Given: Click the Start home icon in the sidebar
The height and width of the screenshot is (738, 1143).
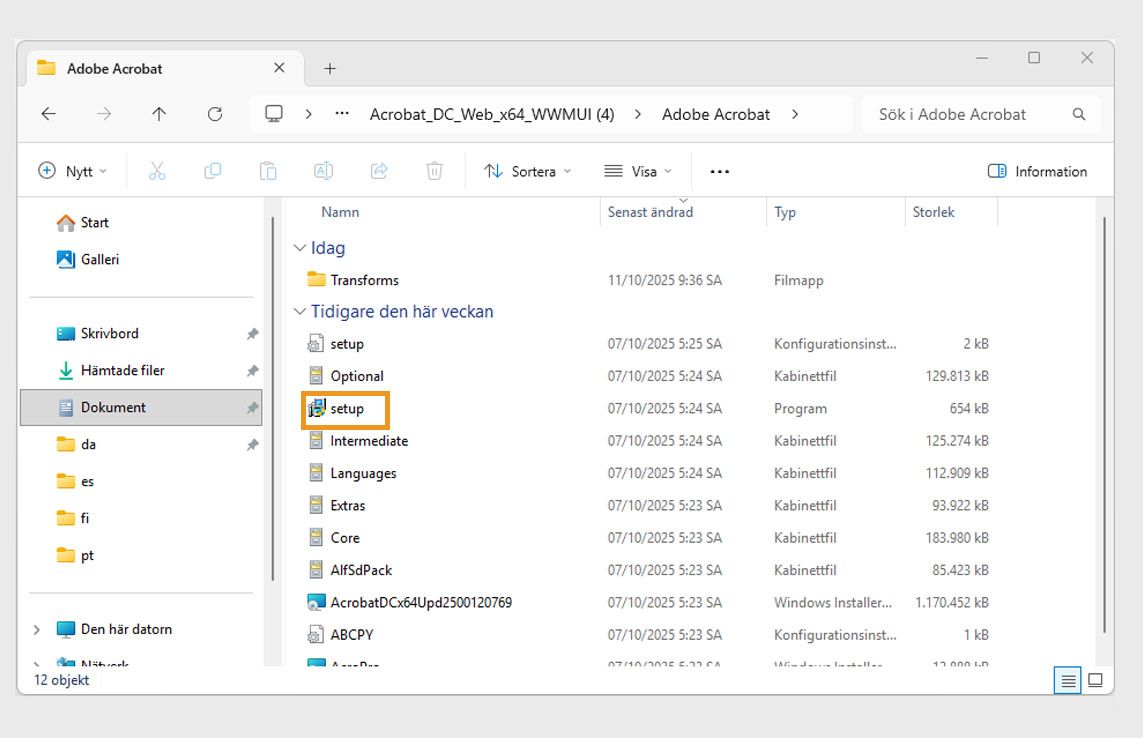Looking at the screenshot, I should (87, 222).
